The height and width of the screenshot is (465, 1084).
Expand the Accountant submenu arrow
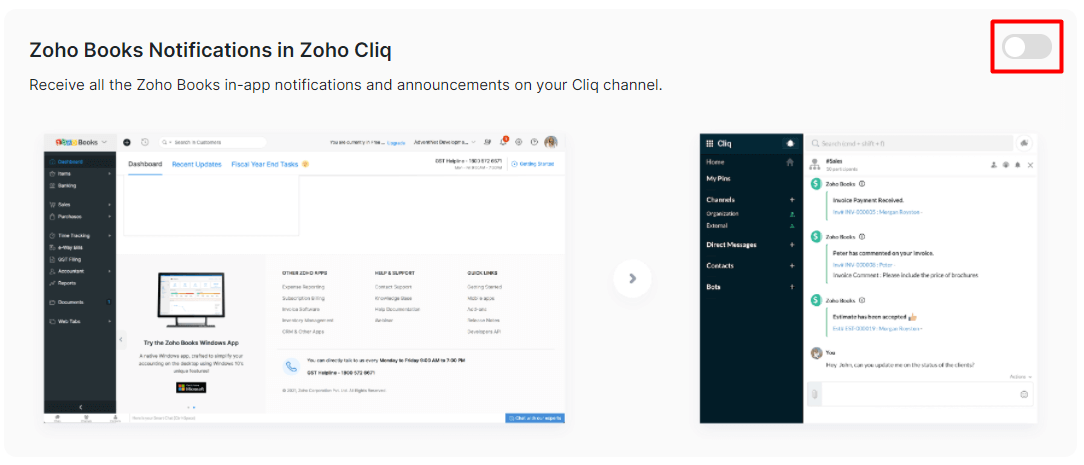coord(109,271)
